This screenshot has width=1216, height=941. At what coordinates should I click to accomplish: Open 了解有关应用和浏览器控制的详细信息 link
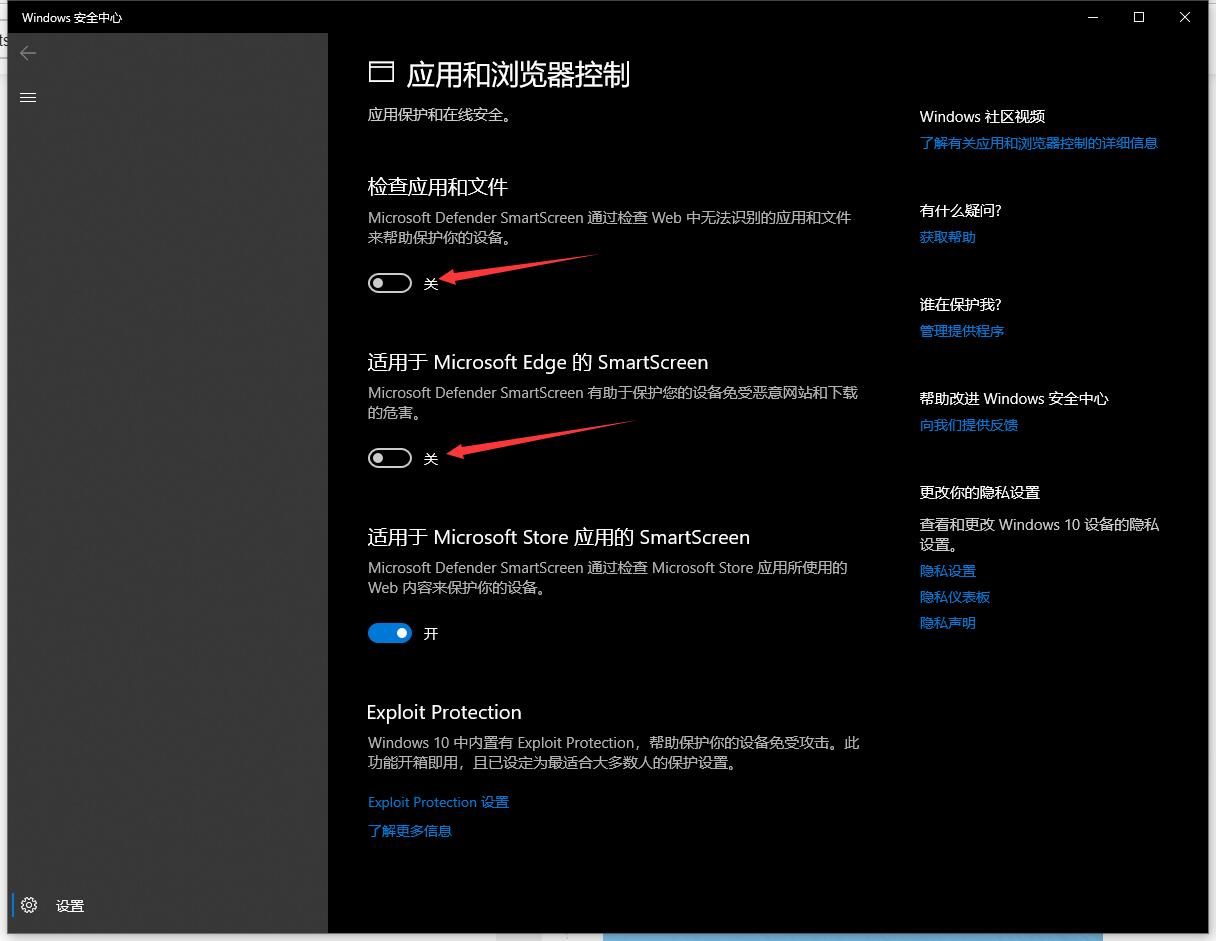tap(1038, 143)
